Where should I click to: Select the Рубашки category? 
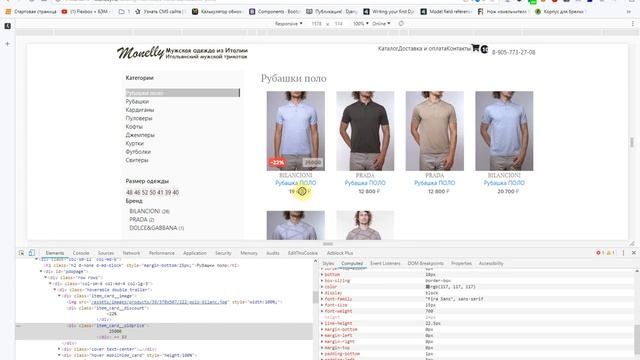point(137,101)
